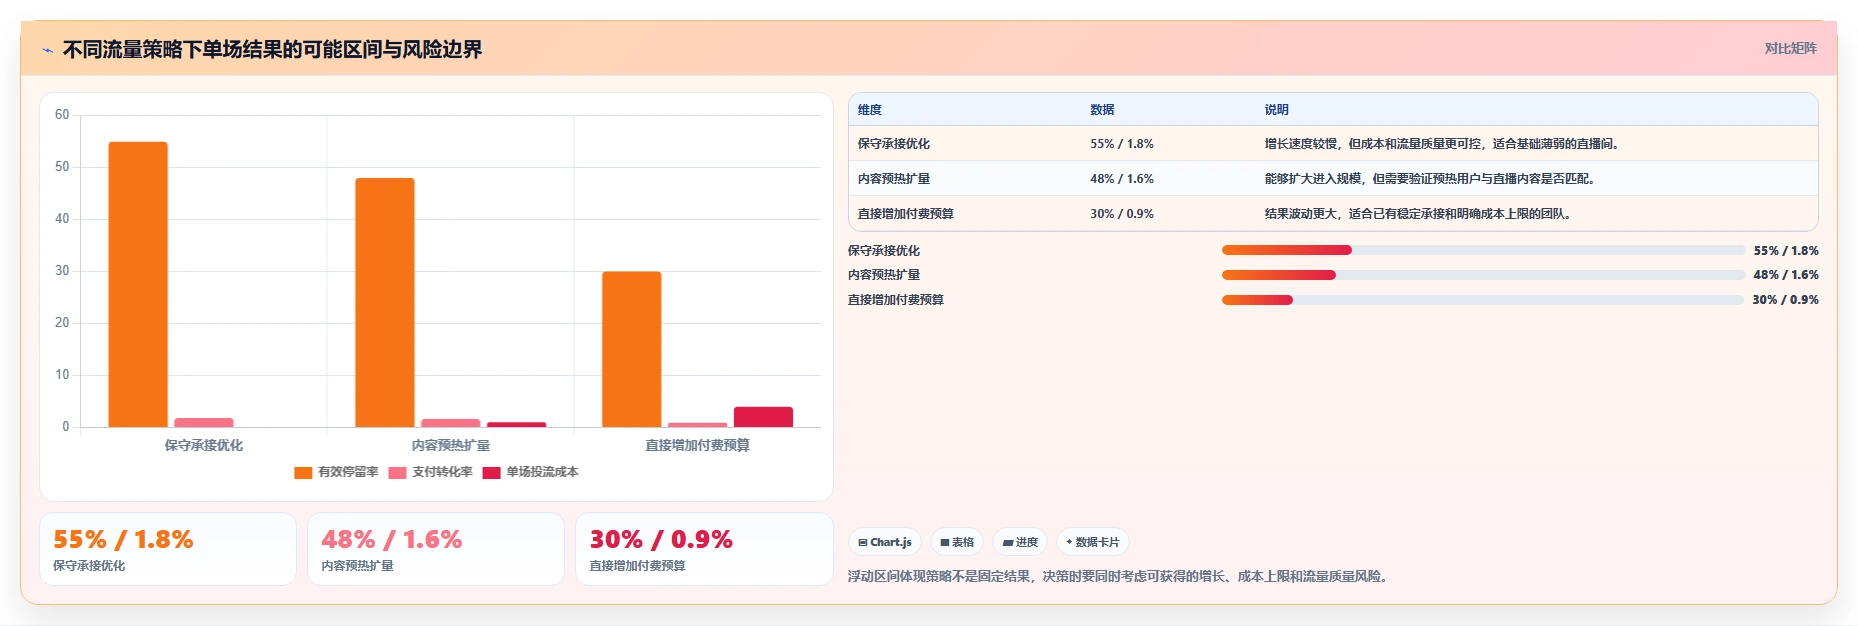Click the 数据 column header

tap(1102, 110)
